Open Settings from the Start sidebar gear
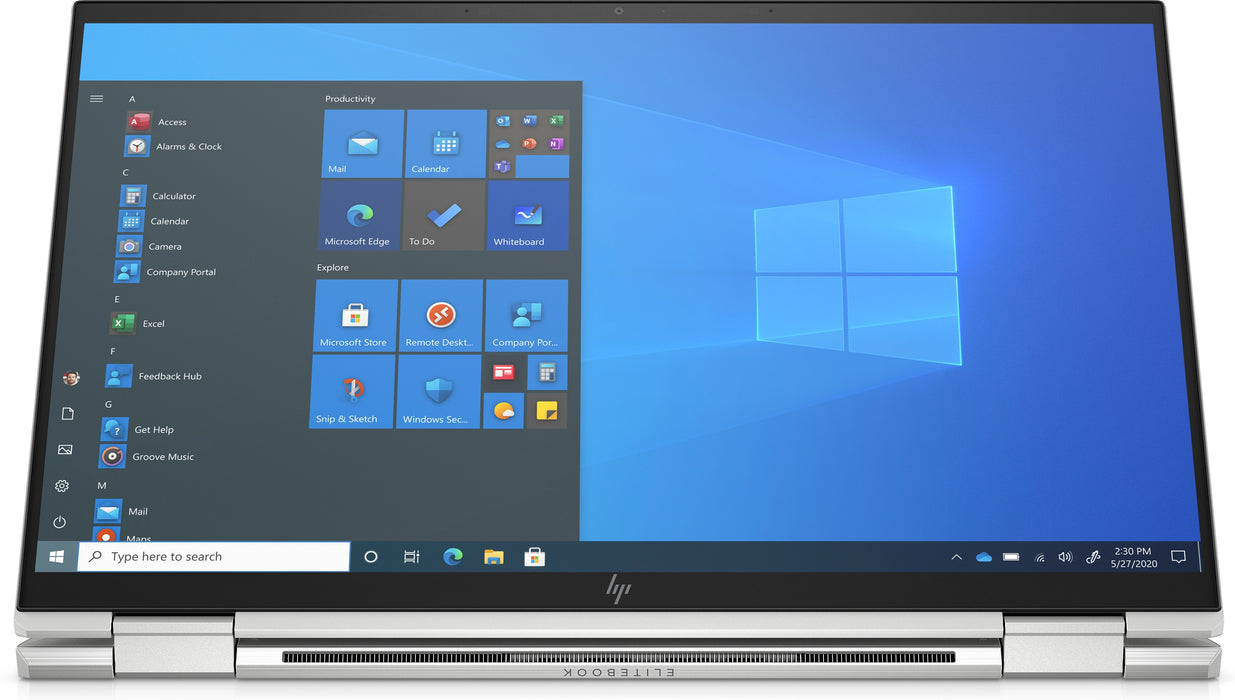 (x=61, y=485)
